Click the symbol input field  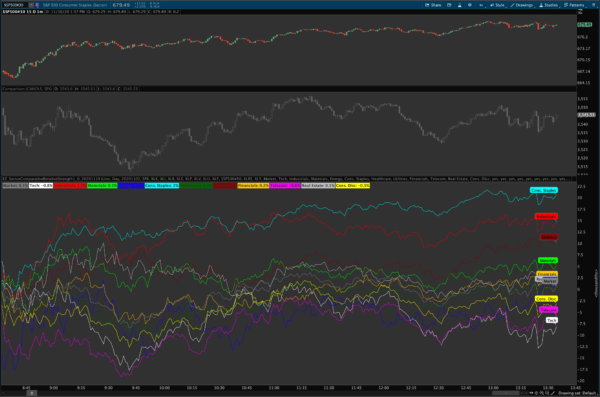(15, 5)
